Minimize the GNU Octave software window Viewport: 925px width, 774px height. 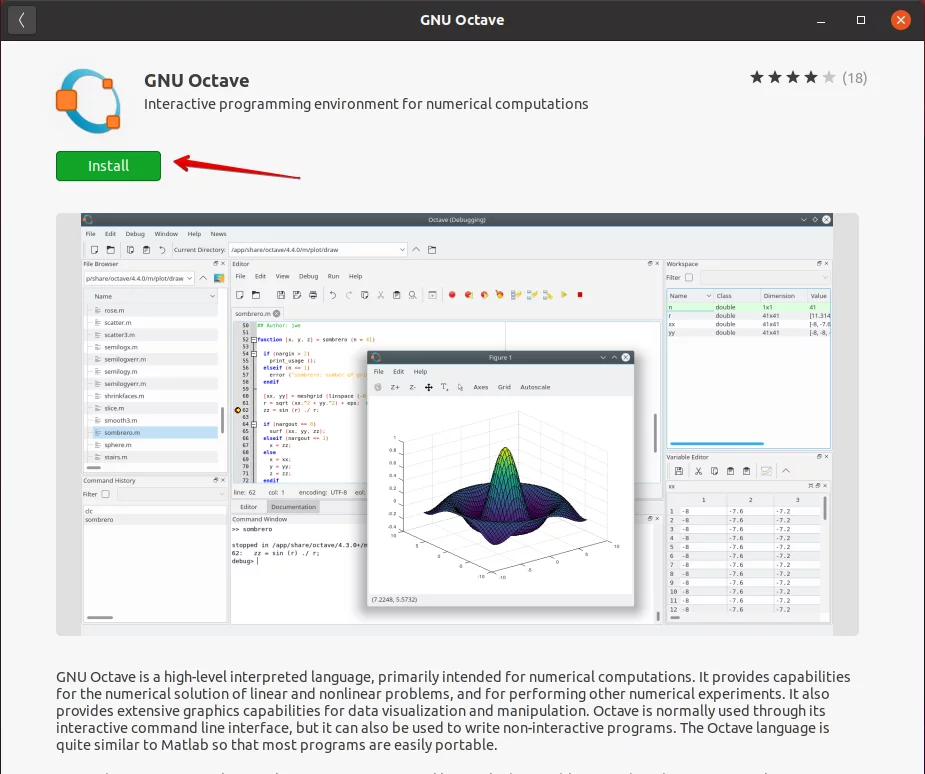[821, 21]
